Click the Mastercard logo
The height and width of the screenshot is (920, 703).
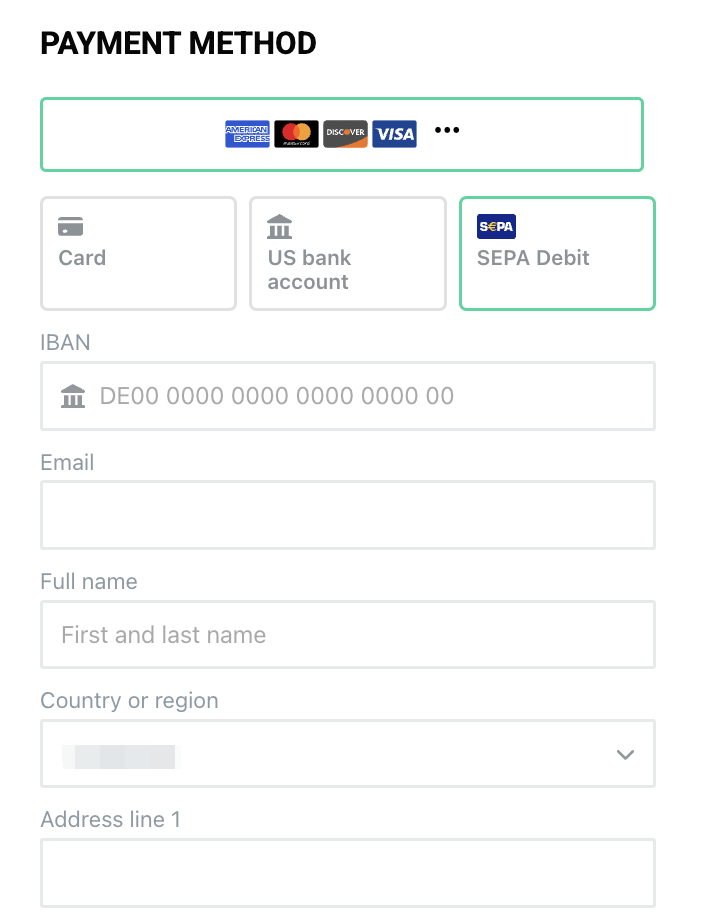coord(296,134)
